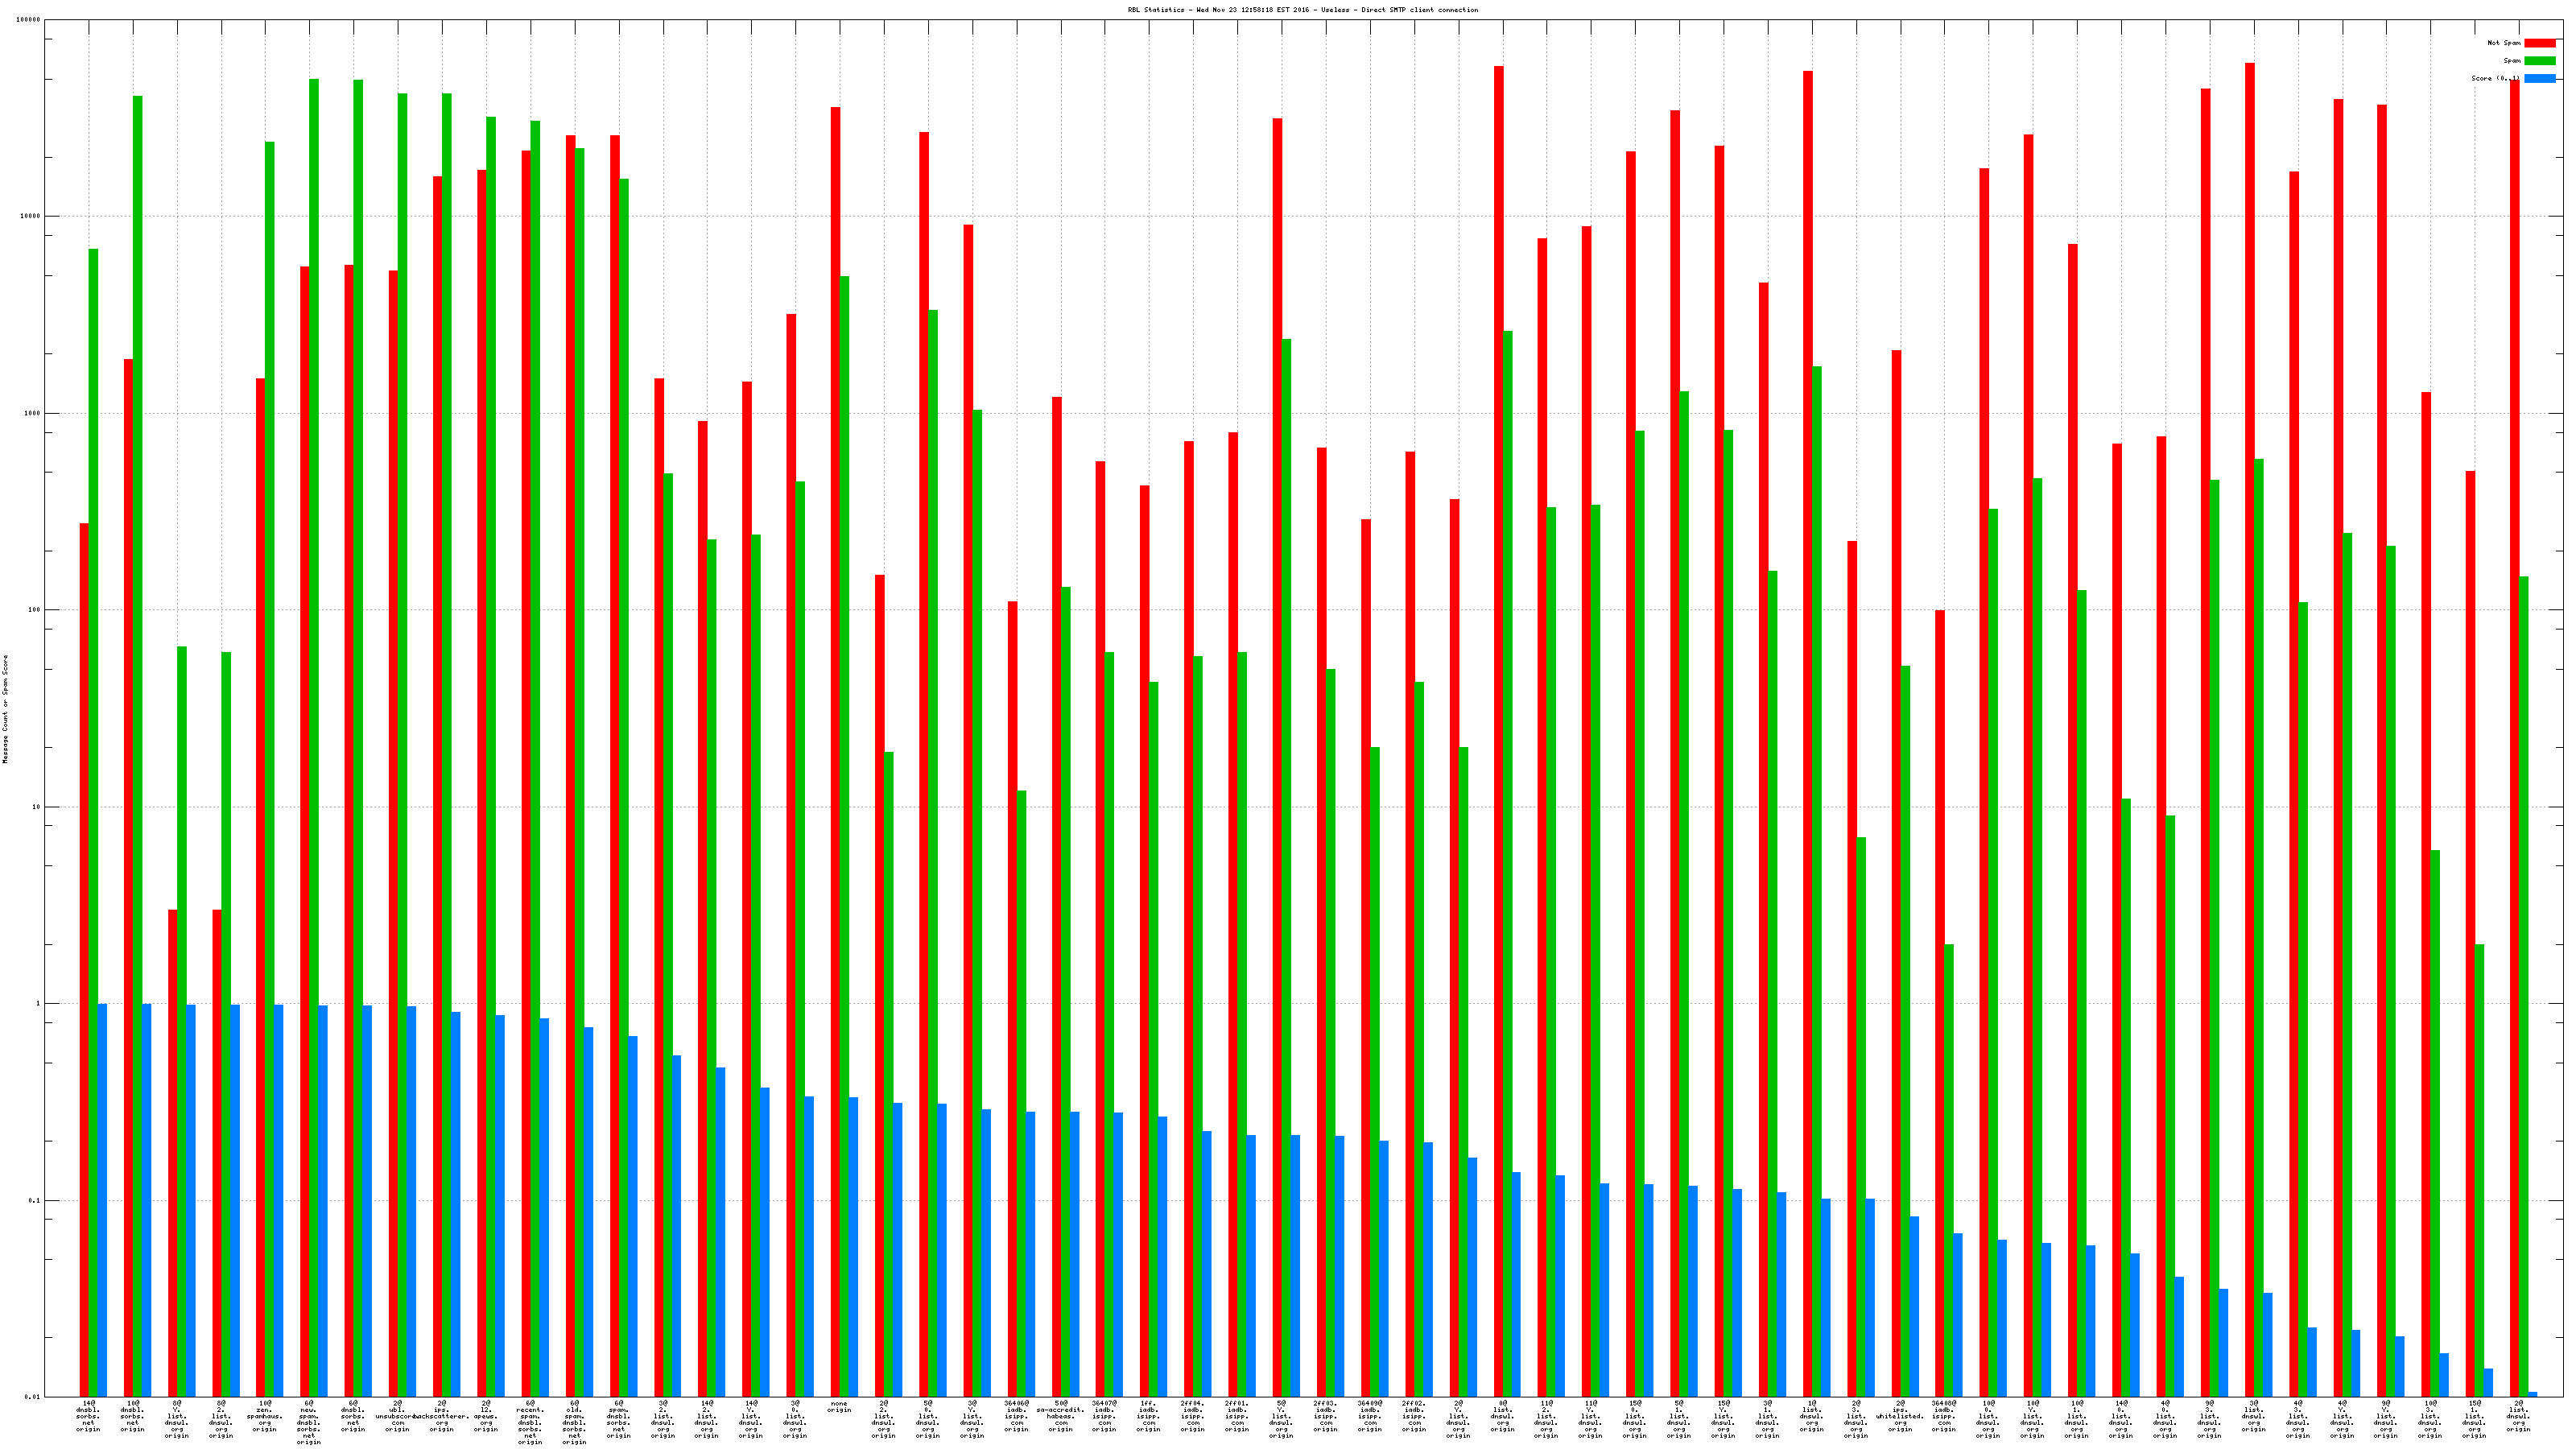Click the red Not Spam legend swatch

pos(2539,43)
